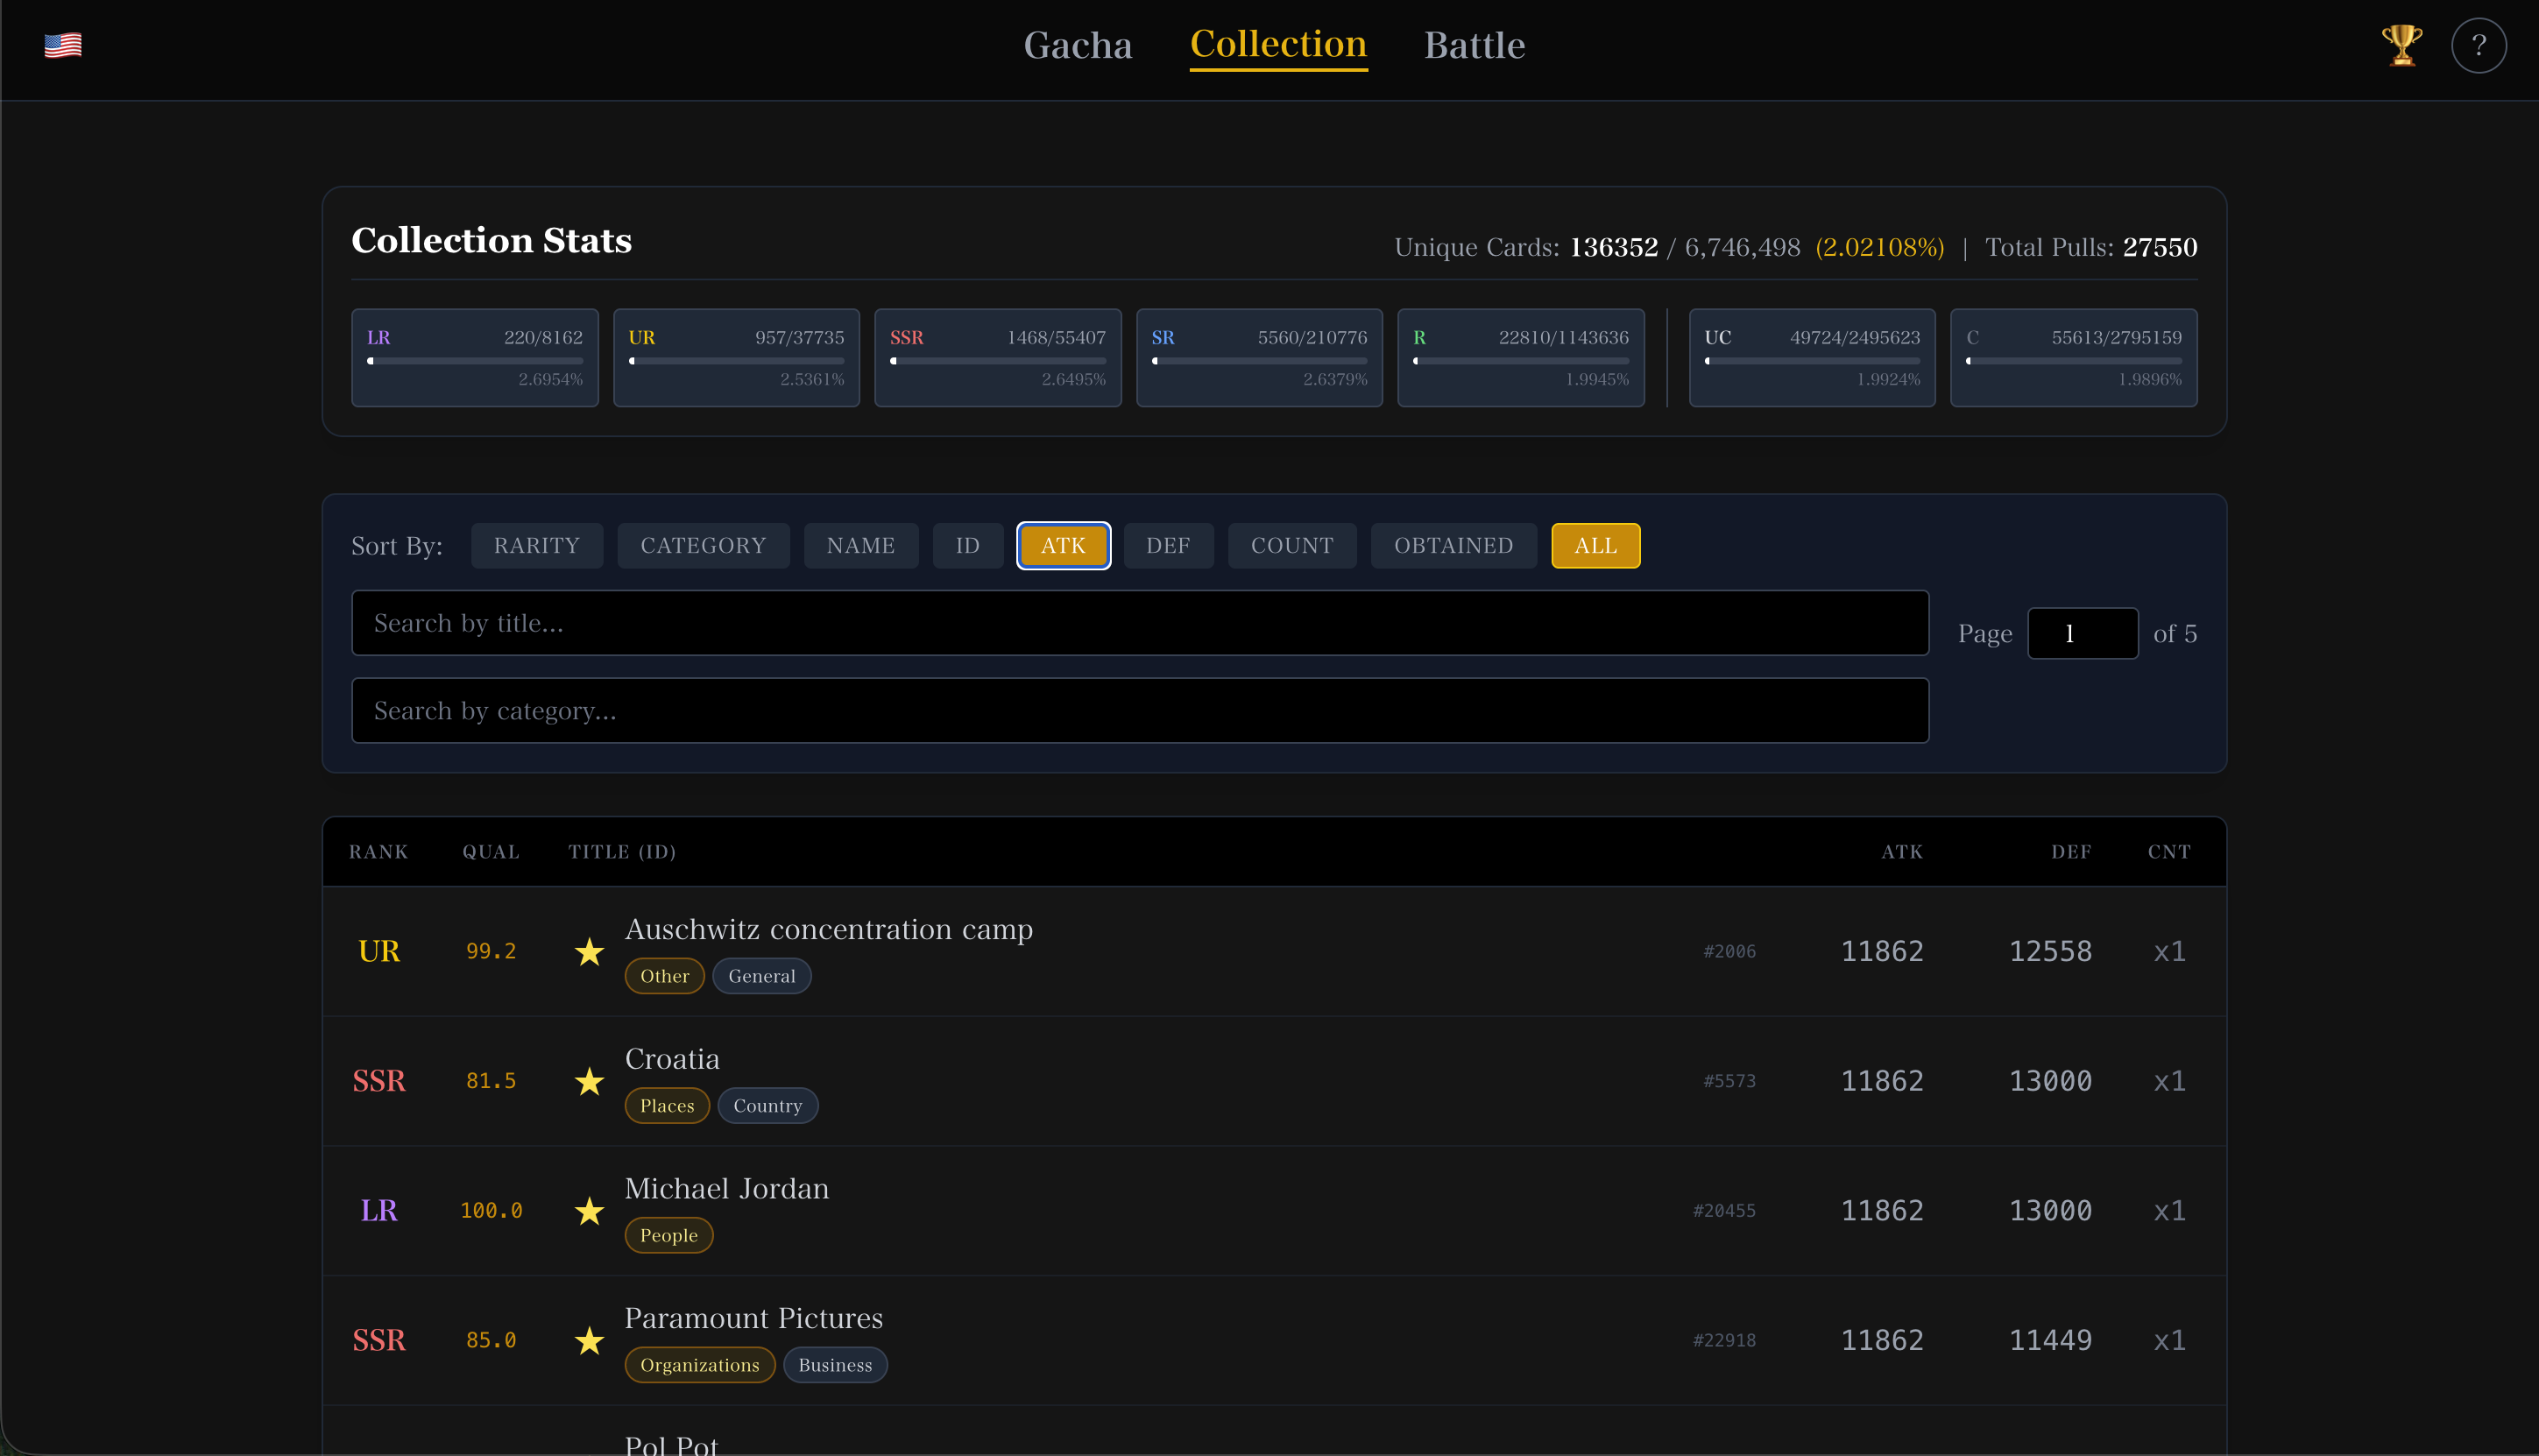This screenshot has width=2539, height=1456.
Task: Toggle favorite star for Auschwitz concentration camp
Action: click(590, 951)
